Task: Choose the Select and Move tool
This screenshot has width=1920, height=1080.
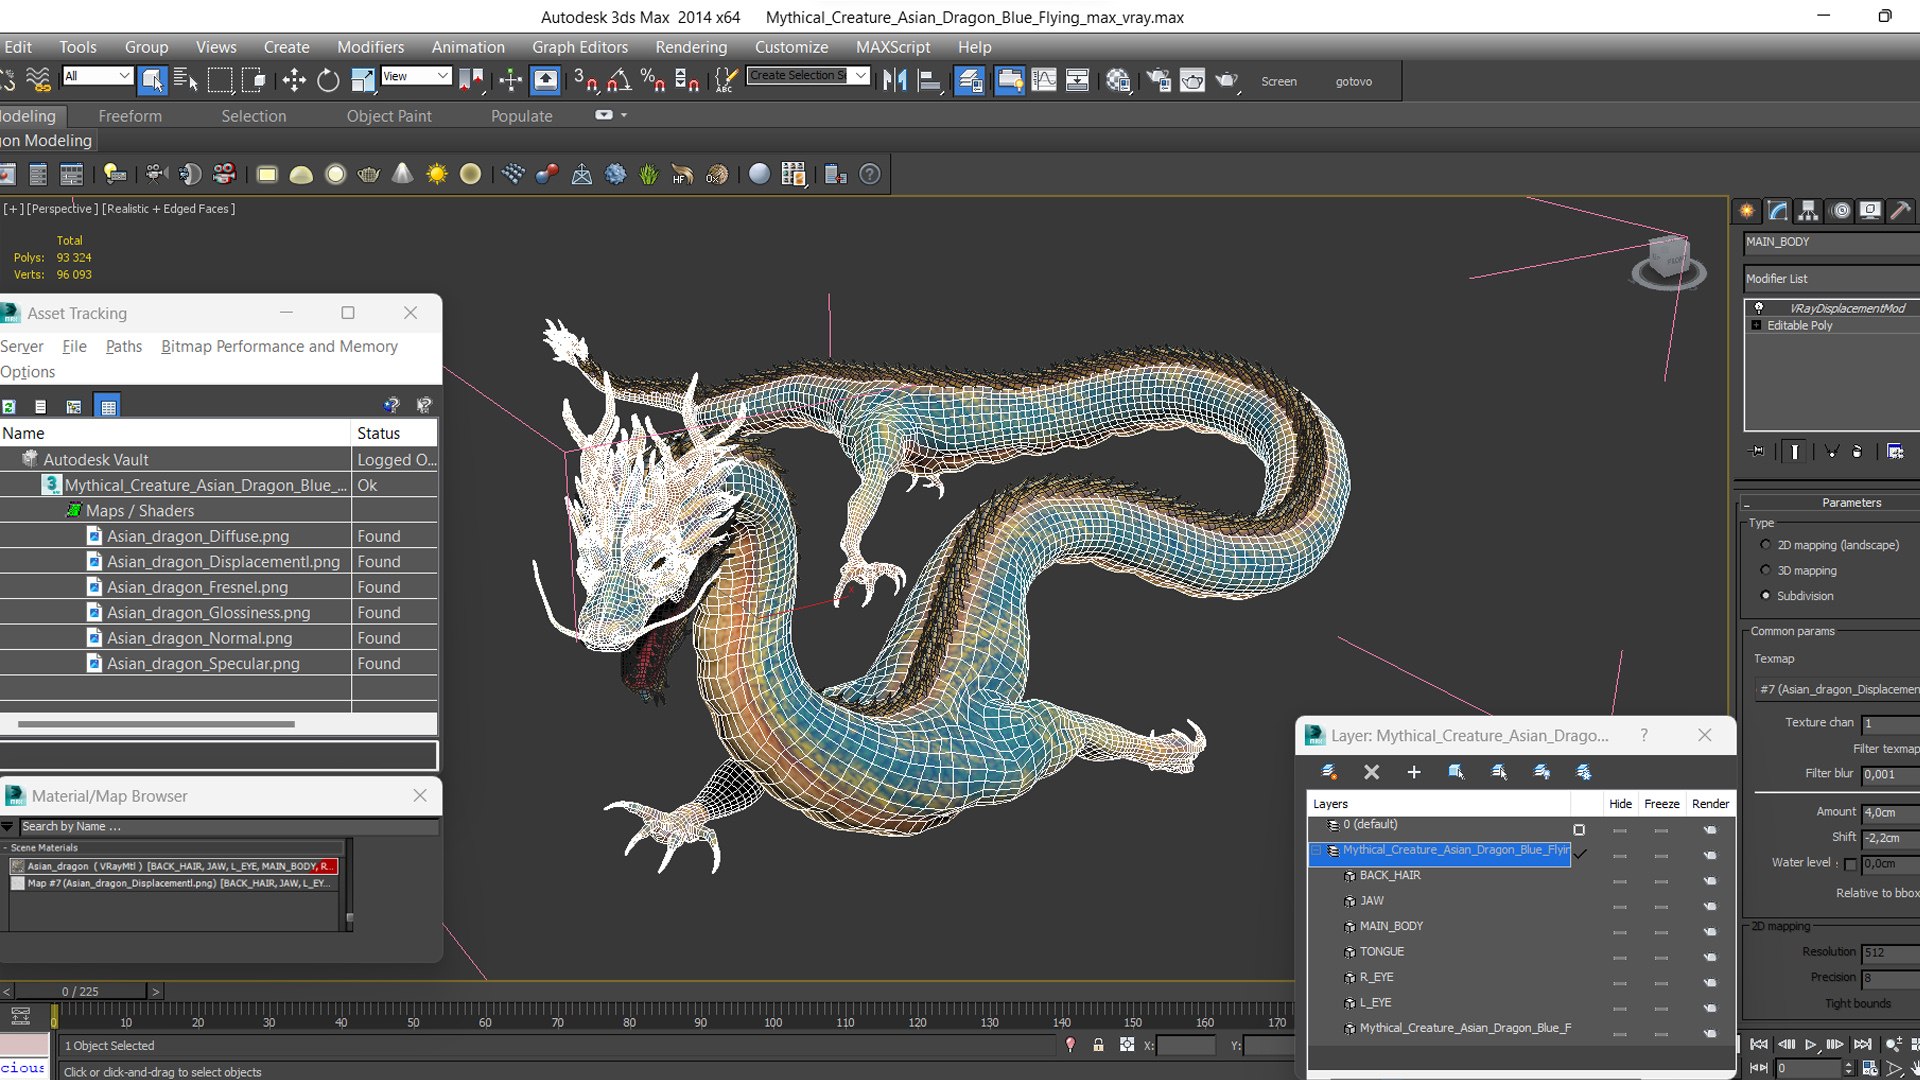Action: pos(294,80)
